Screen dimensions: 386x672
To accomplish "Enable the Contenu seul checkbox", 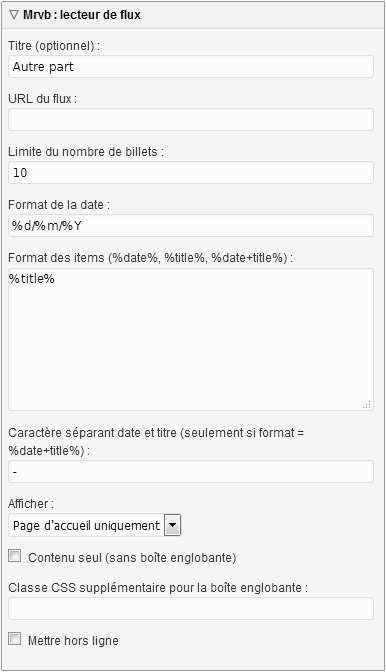I will click(15, 556).
